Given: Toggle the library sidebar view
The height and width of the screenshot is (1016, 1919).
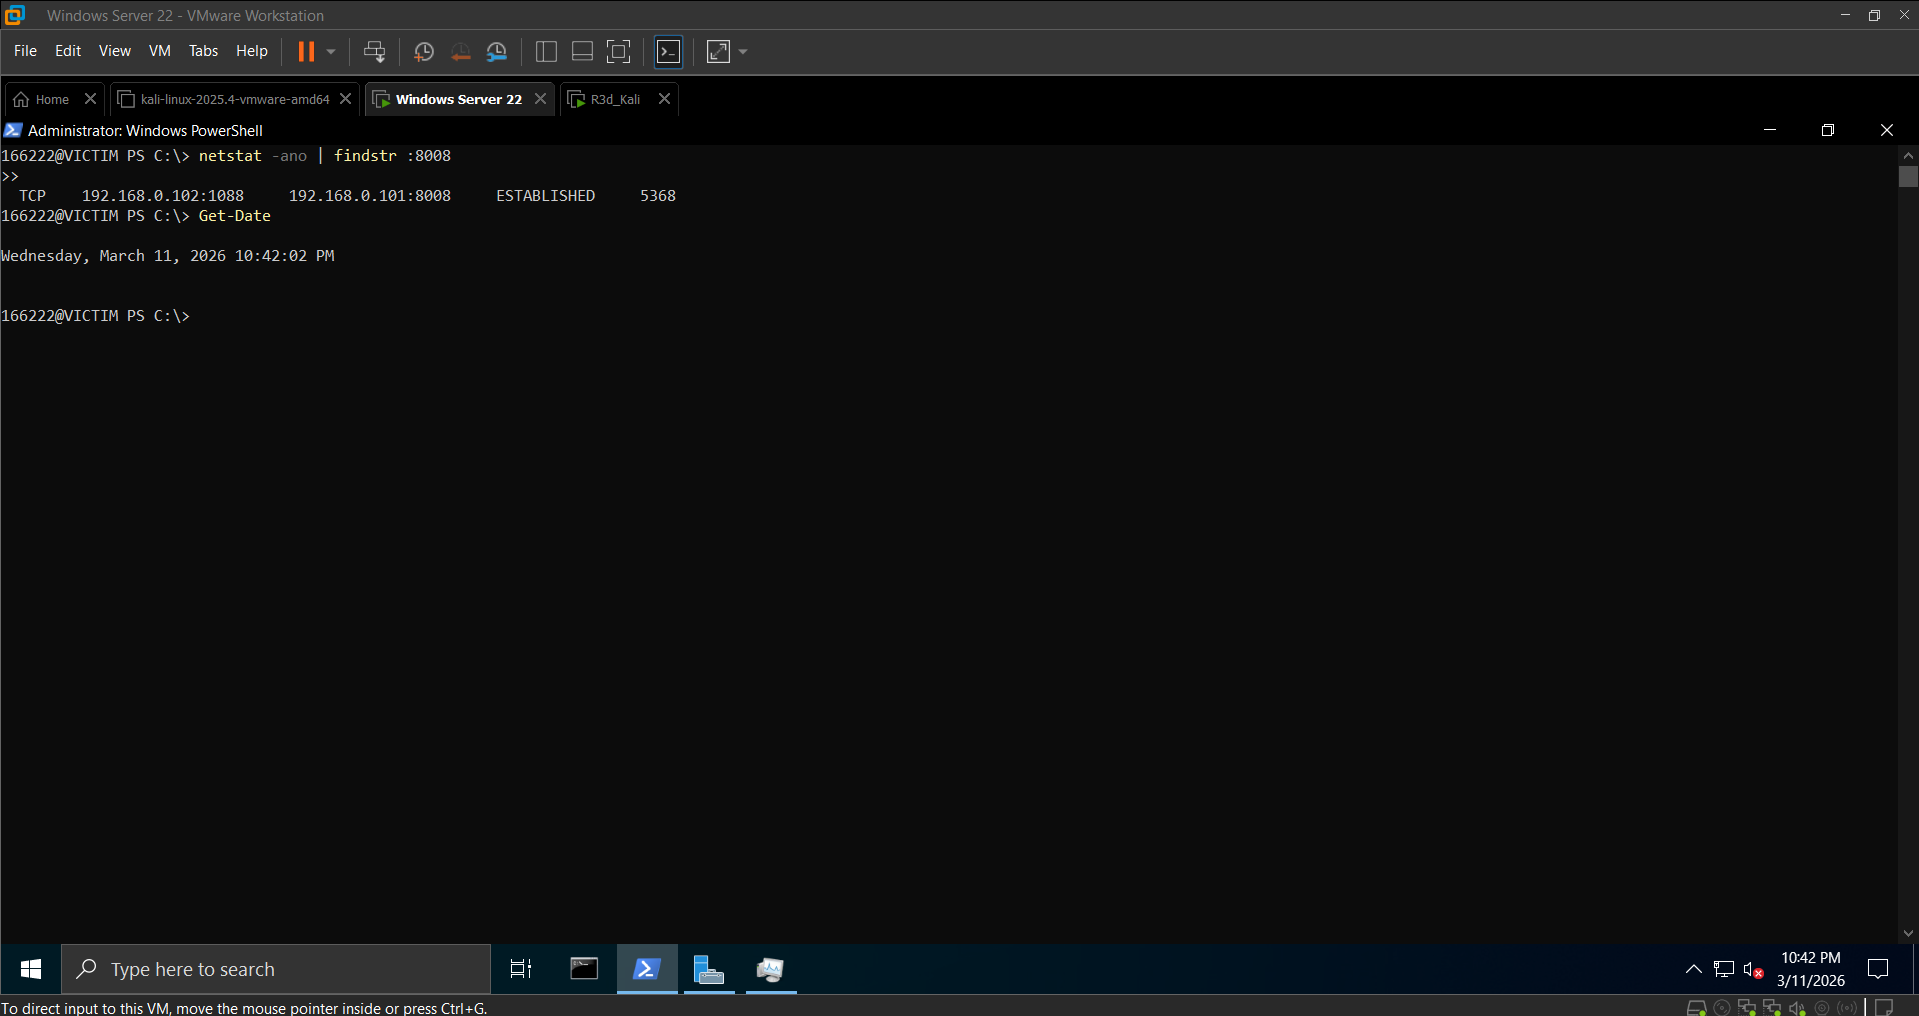Looking at the screenshot, I should coord(546,51).
